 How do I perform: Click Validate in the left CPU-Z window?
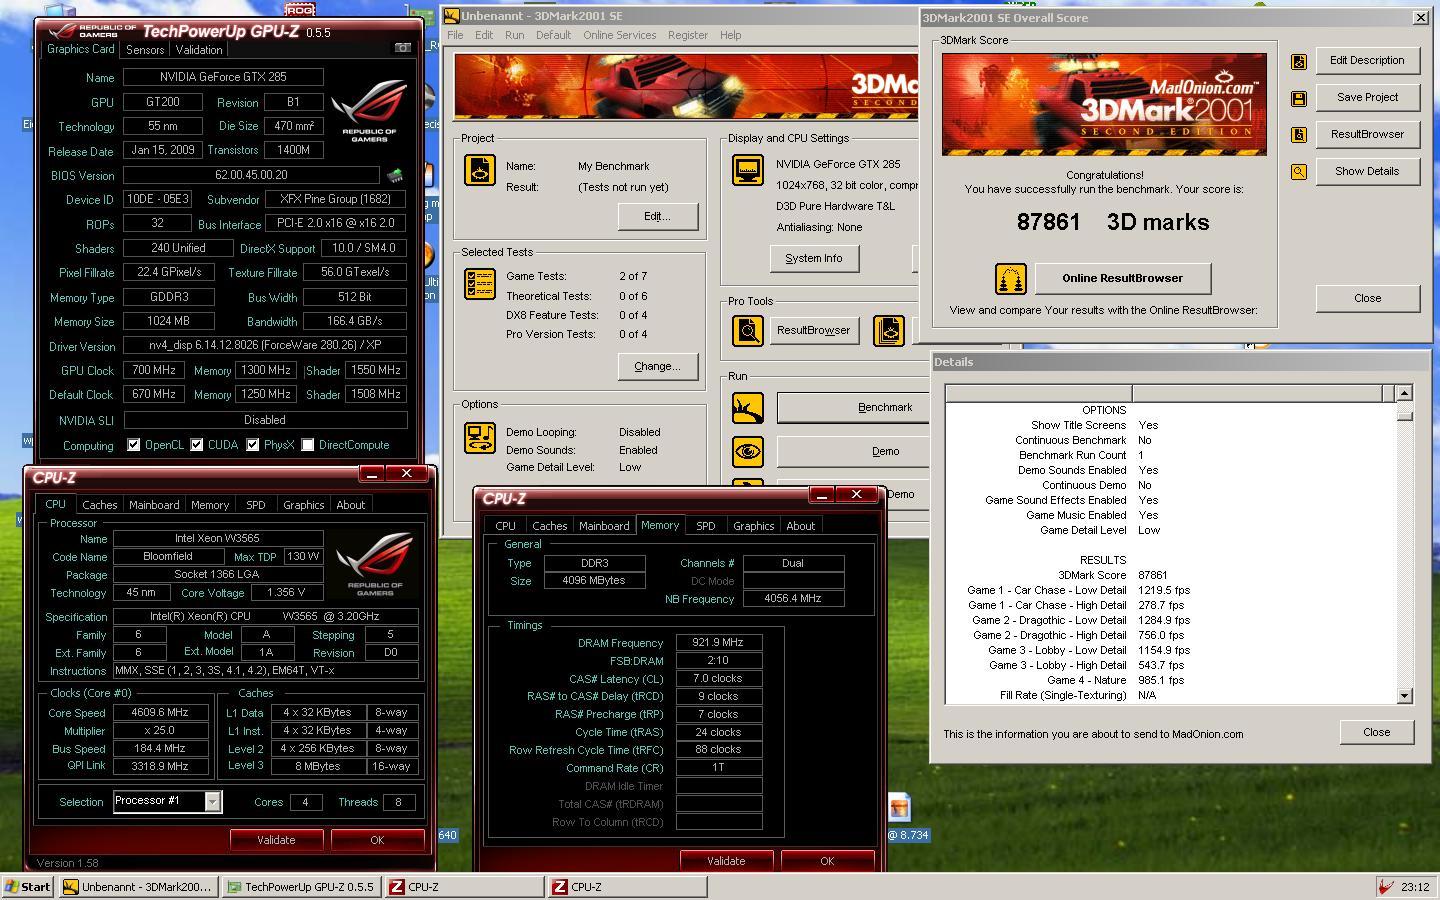[276, 840]
